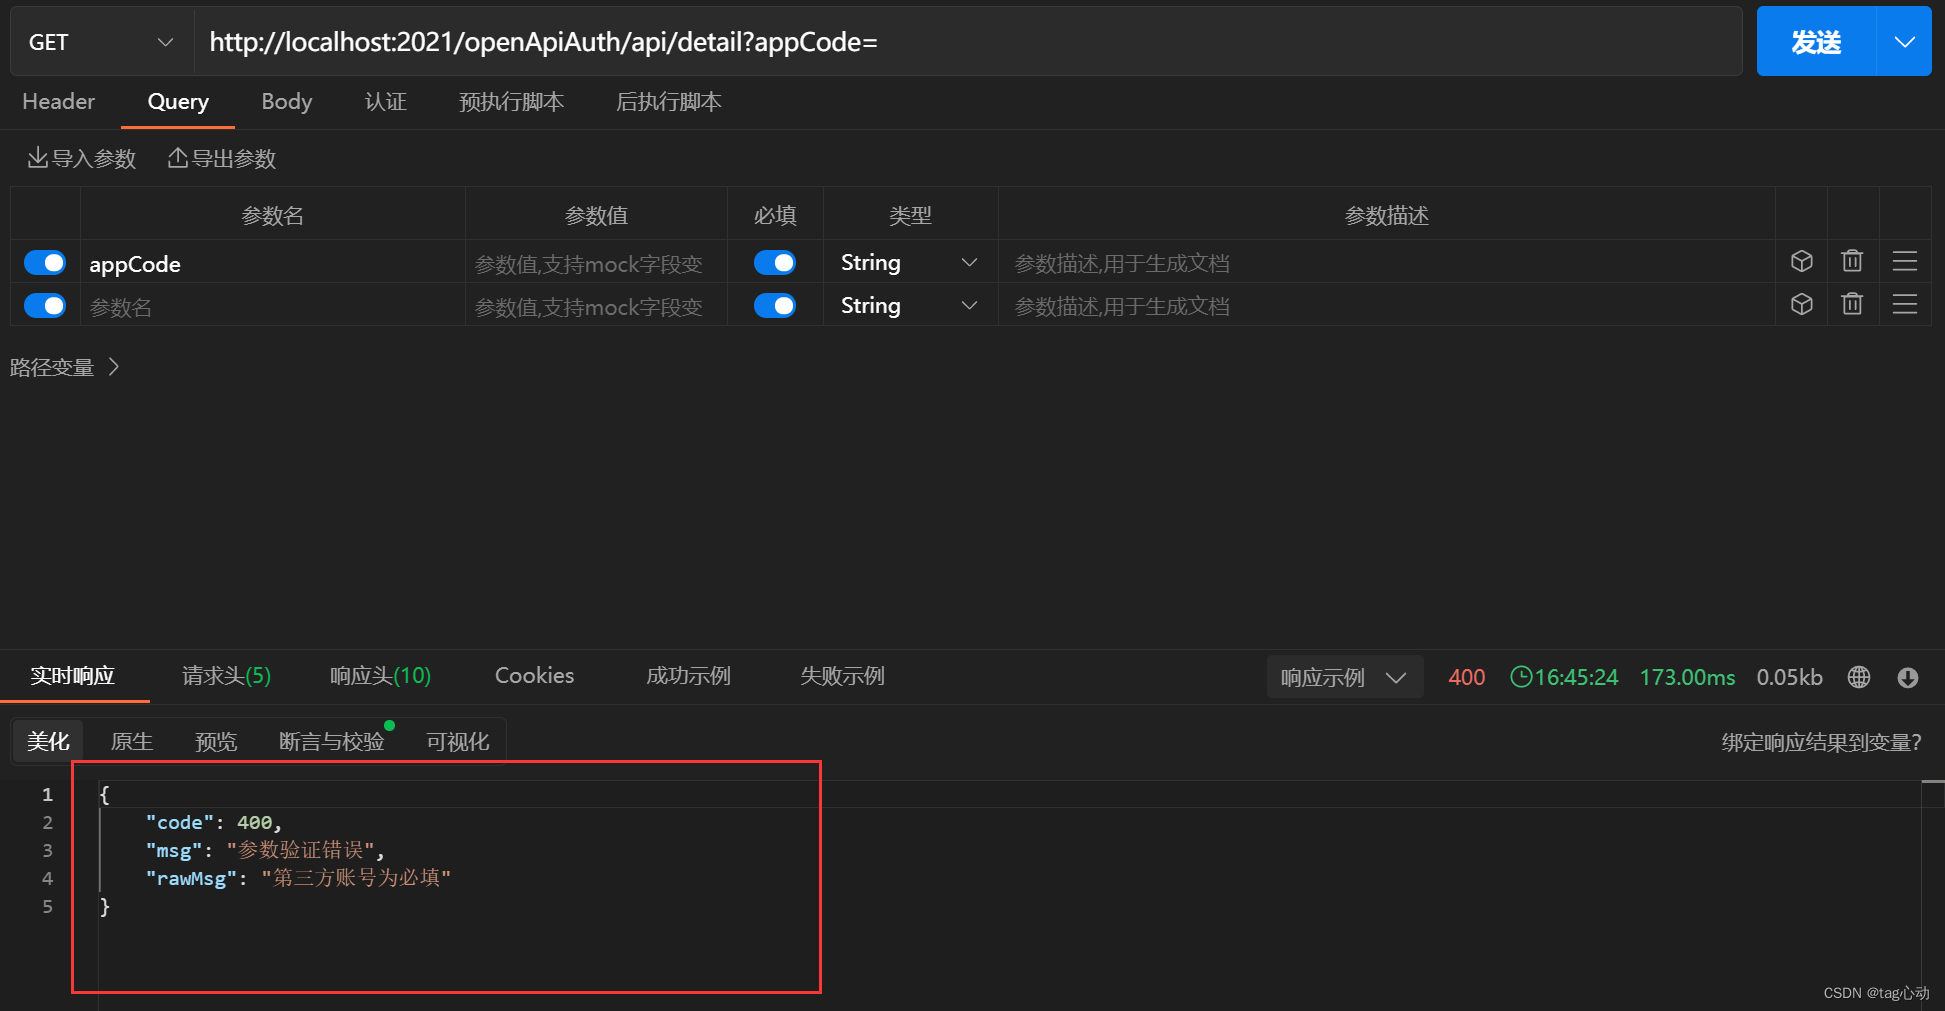The width and height of the screenshot is (1945, 1011).
Task: Delete the appCode parameter via trash icon
Action: pos(1852,261)
